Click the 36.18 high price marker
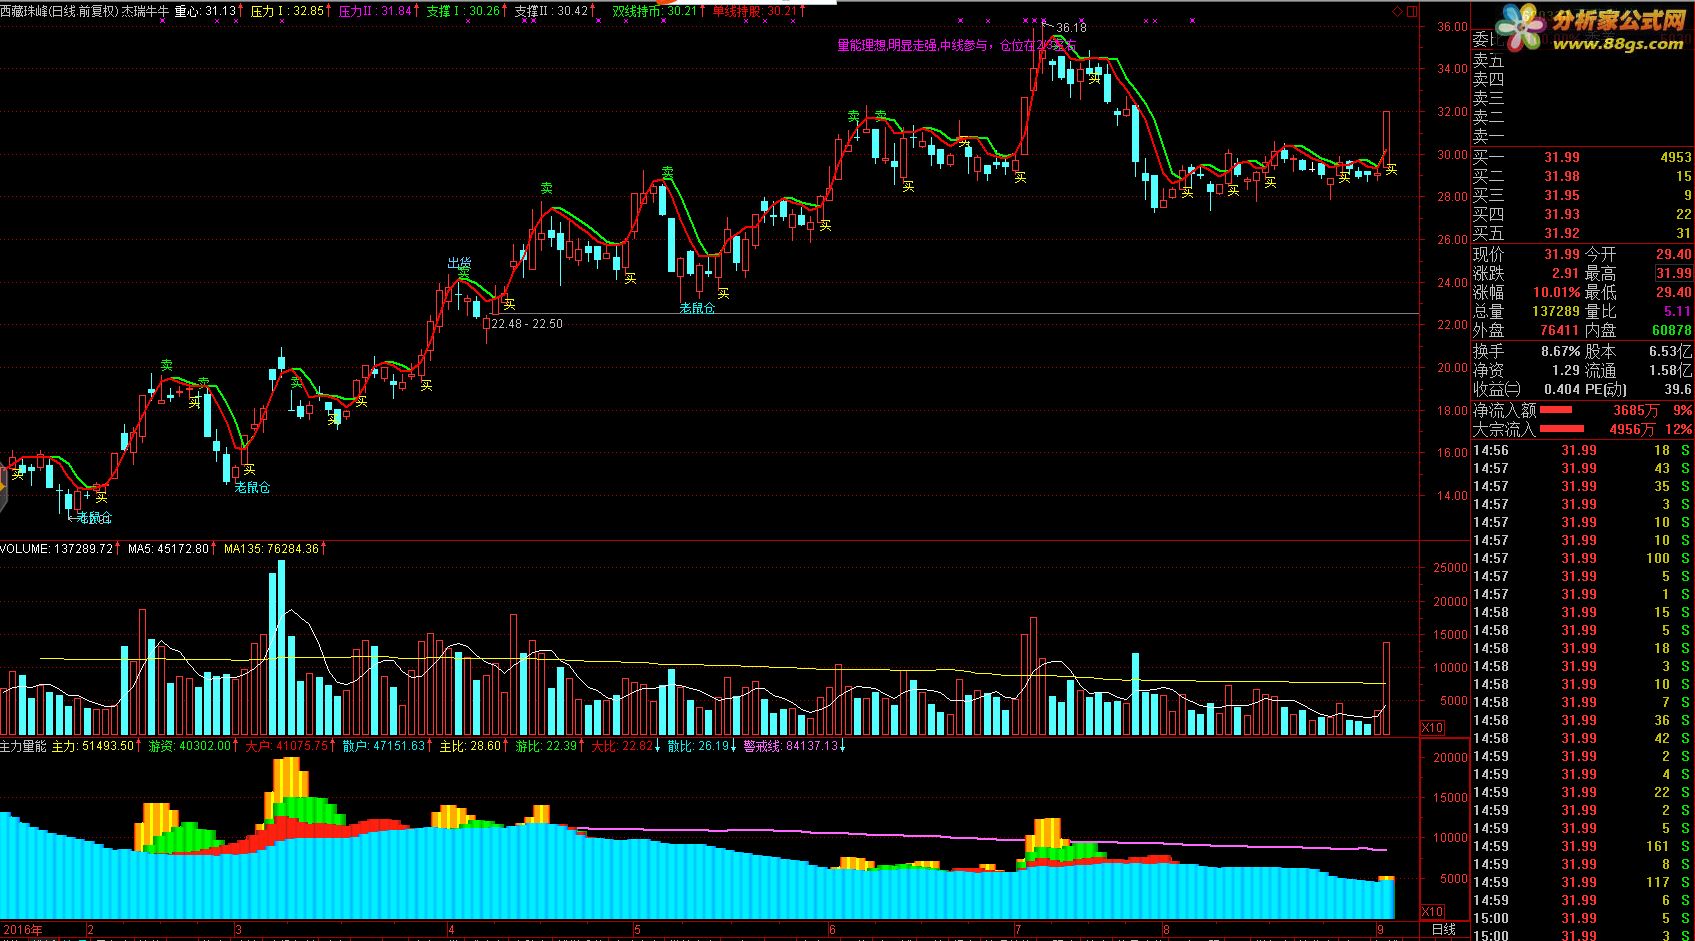Screen dimensions: 1695x941 click(1070, 28)
